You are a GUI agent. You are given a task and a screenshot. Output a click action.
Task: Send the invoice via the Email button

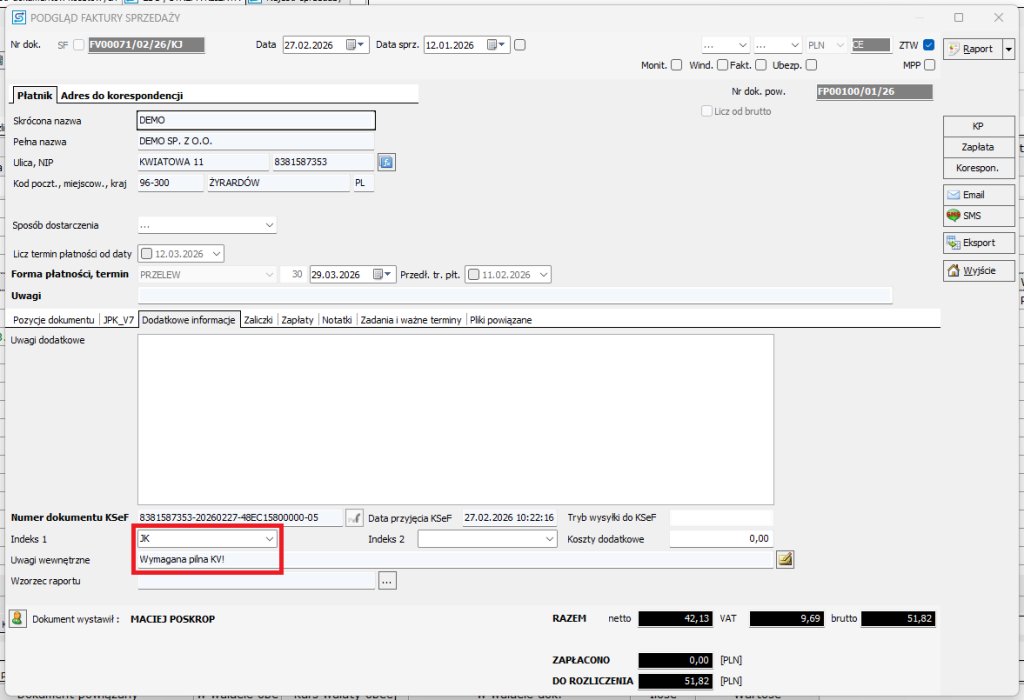[978, 195]
